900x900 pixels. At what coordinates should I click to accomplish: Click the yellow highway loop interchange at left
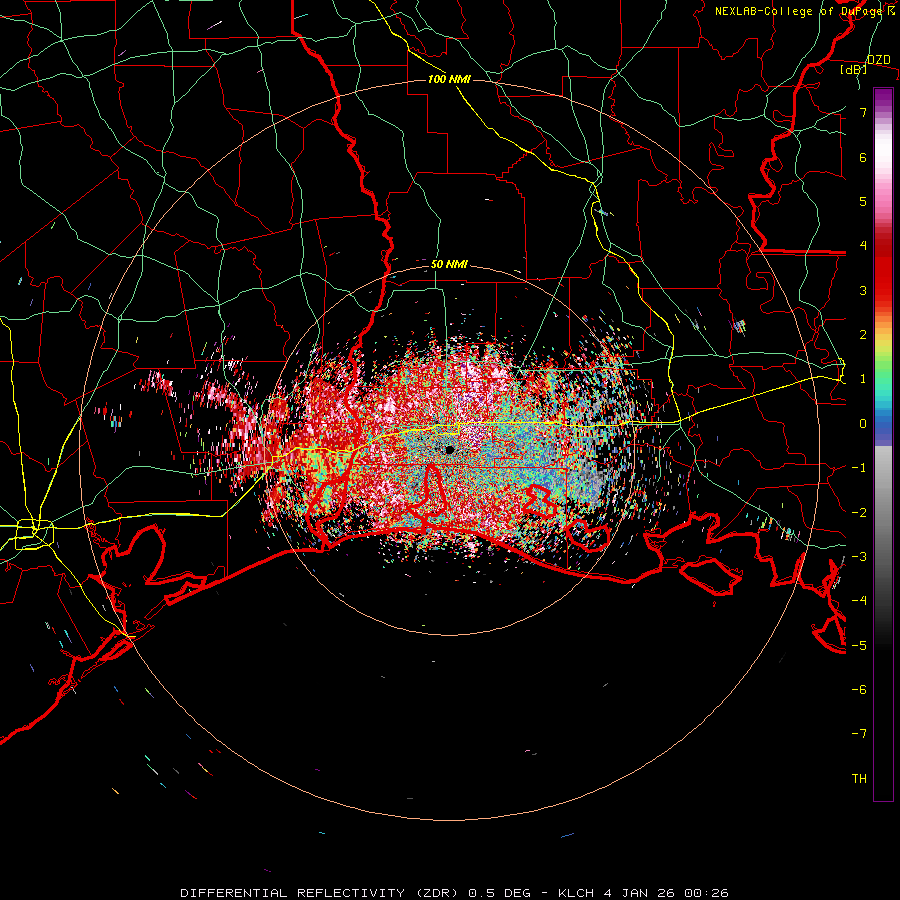[x=34, y=534]
